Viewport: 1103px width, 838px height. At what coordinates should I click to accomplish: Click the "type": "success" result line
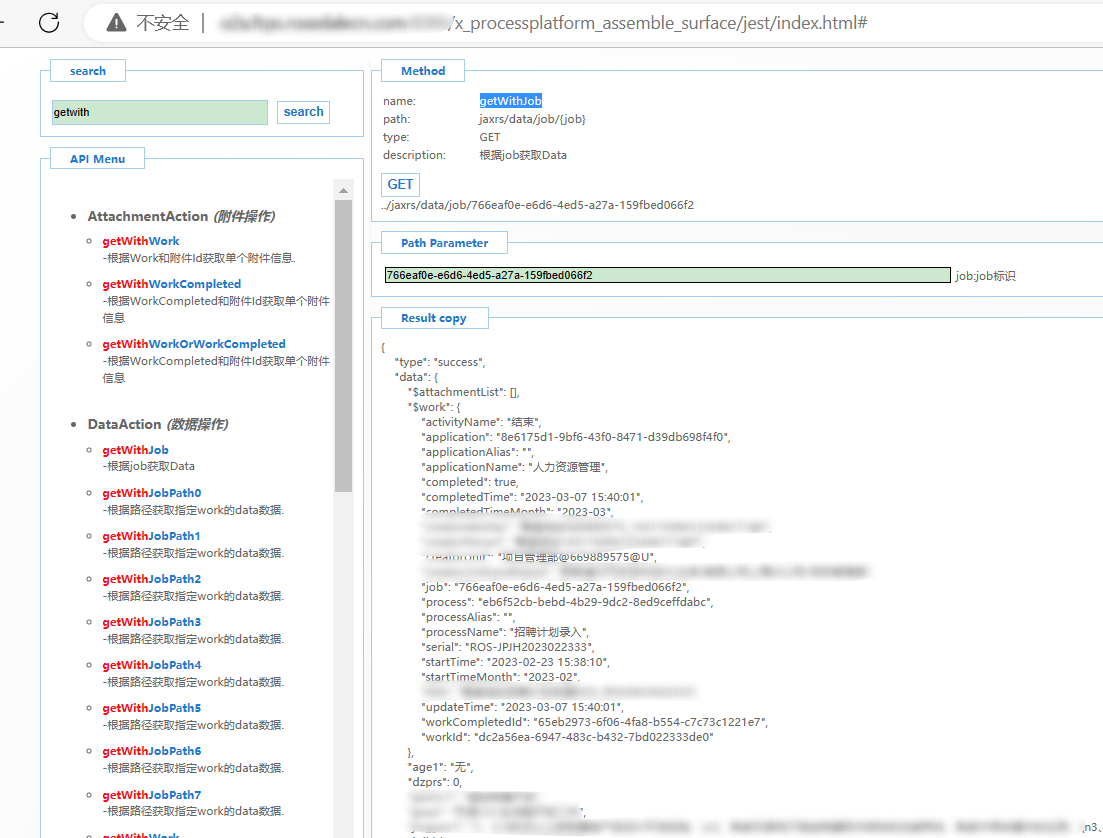point(440,362)
